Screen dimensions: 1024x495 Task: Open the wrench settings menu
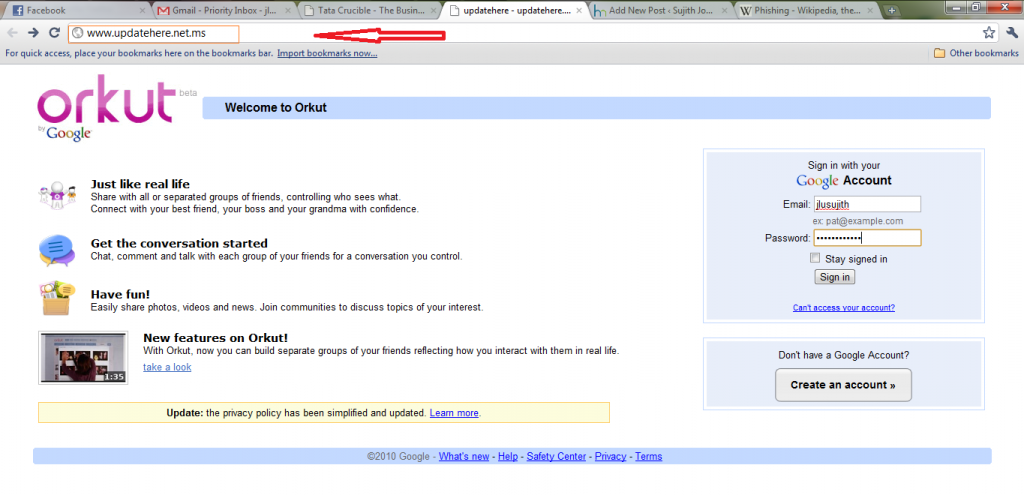click(1012, 33)
